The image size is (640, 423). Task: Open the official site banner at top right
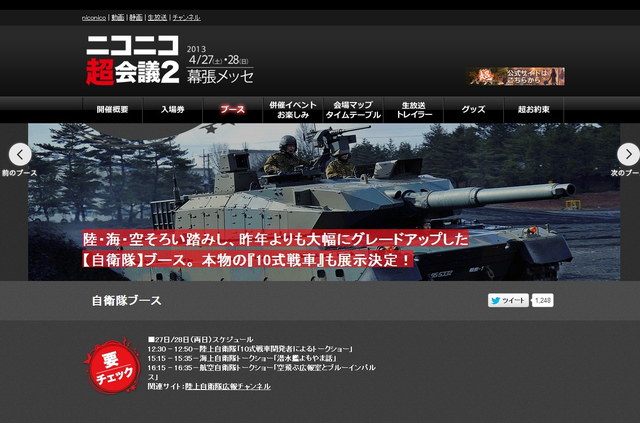pyautogui.click(x=515, y=76)
